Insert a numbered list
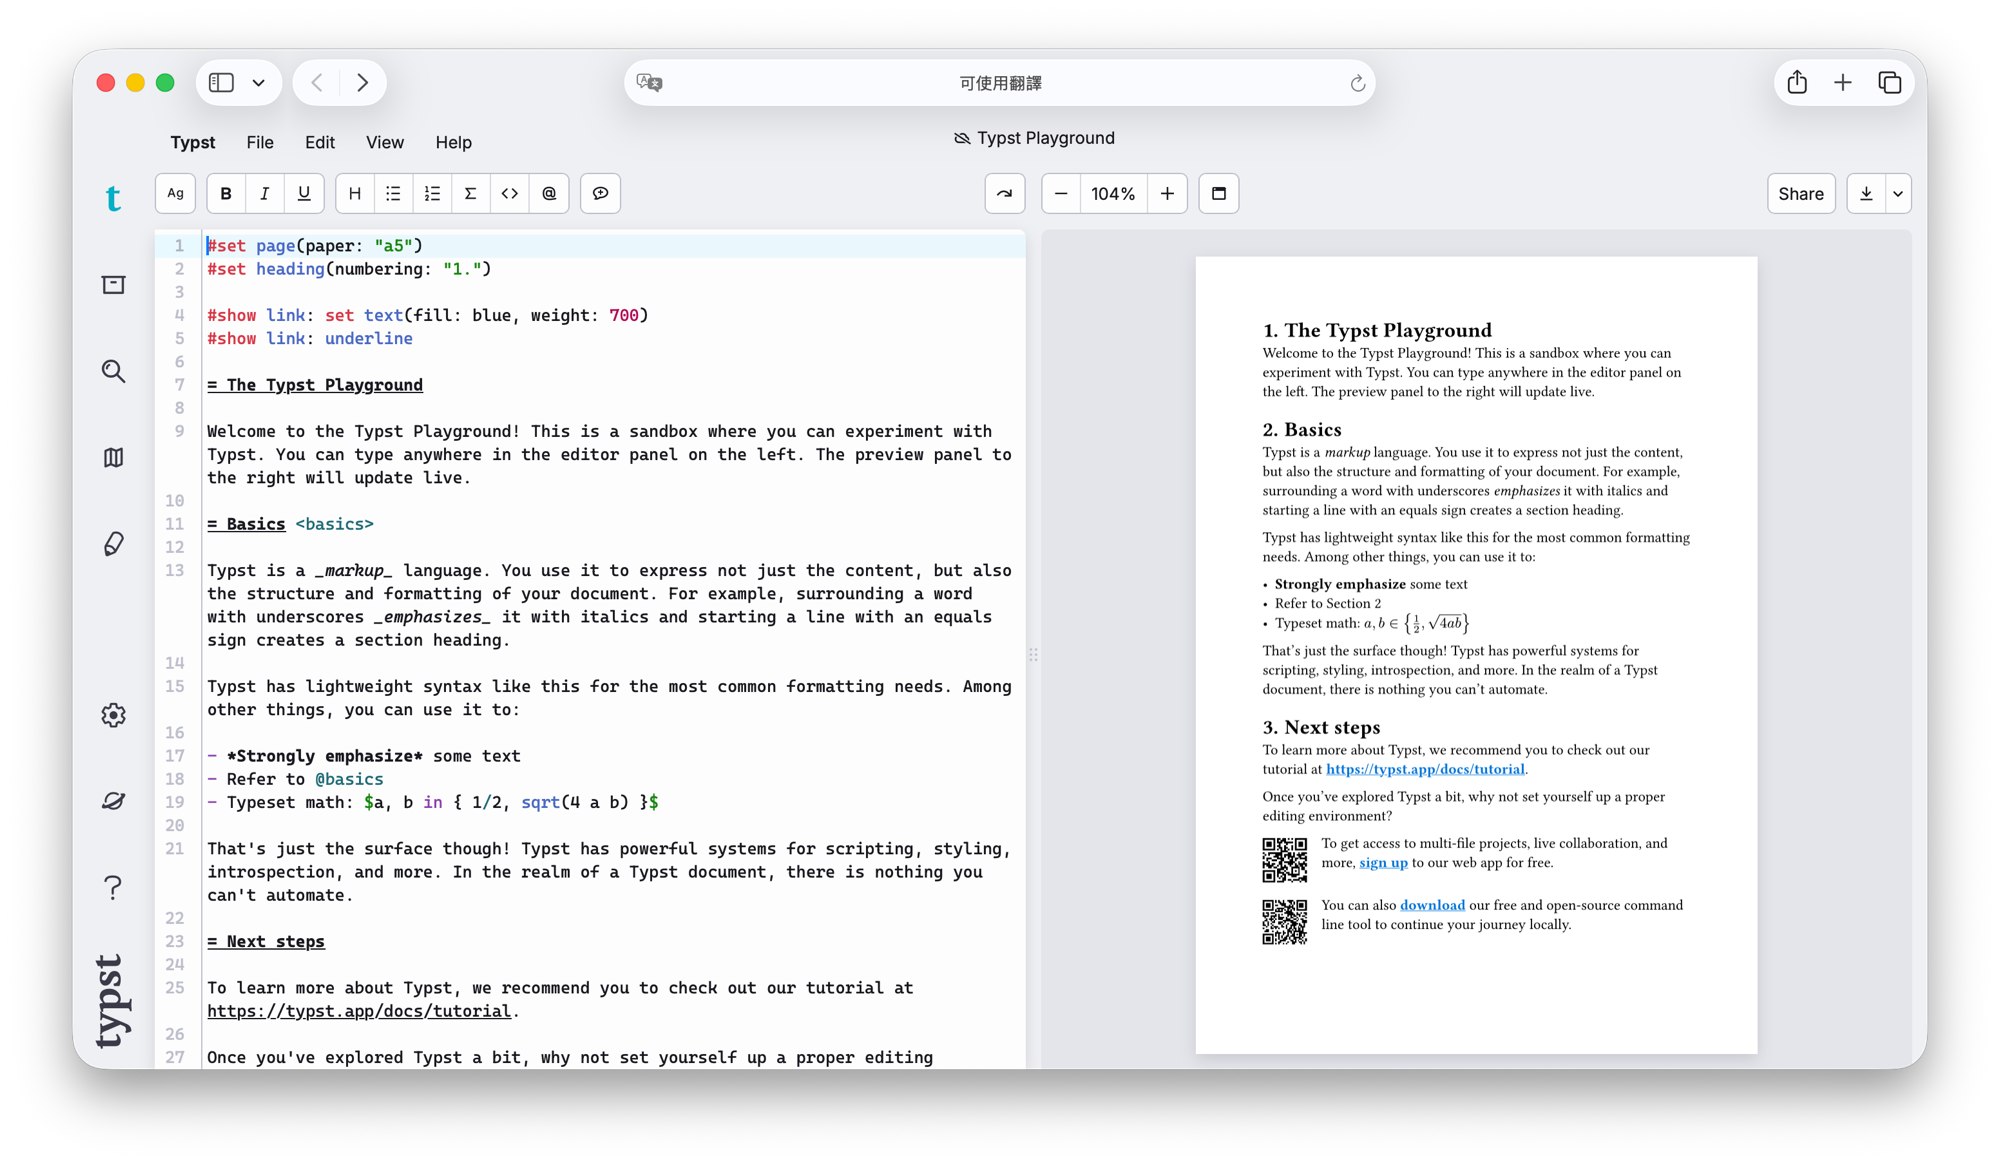 [432, 194]
